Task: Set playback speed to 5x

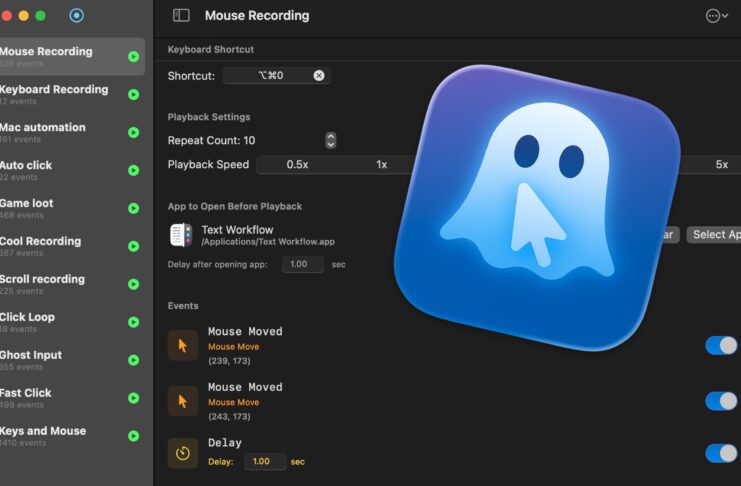Action: coord(722,165)
